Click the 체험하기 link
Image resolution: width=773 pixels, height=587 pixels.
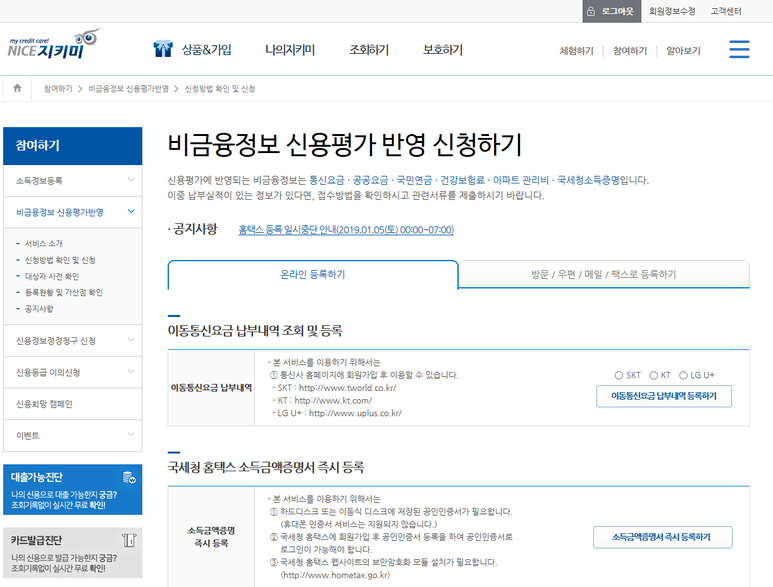point(576,51)
